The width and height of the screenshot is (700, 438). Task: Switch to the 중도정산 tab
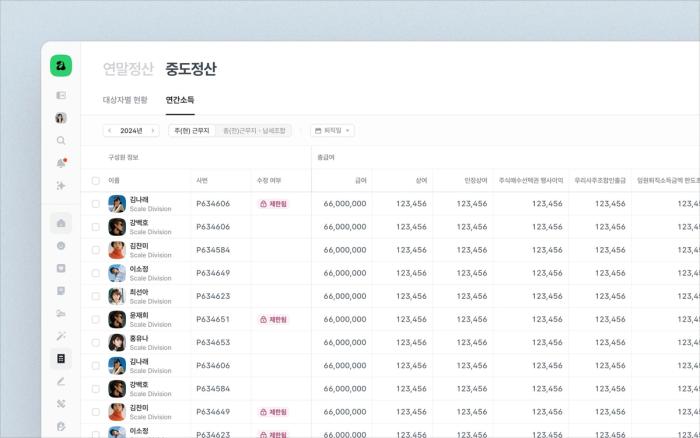191,68
